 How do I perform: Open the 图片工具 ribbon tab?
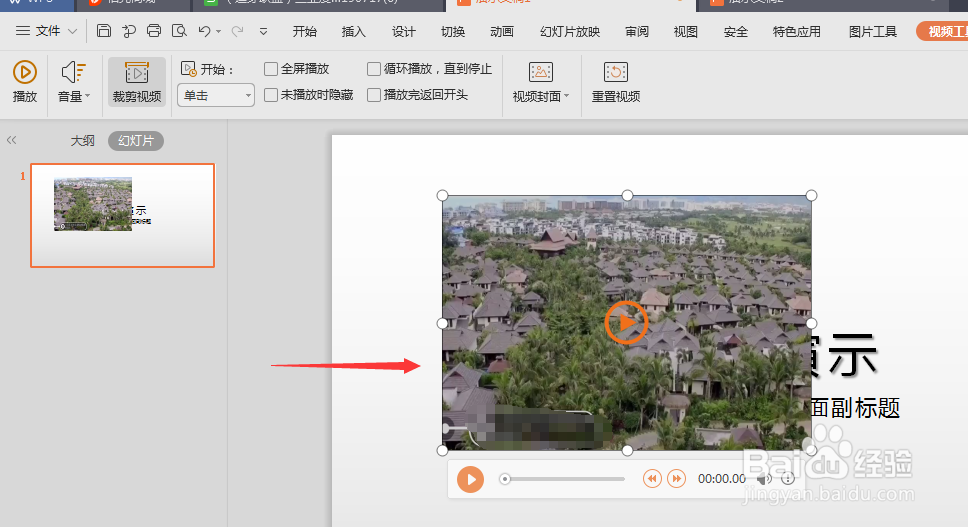point(872,31)
